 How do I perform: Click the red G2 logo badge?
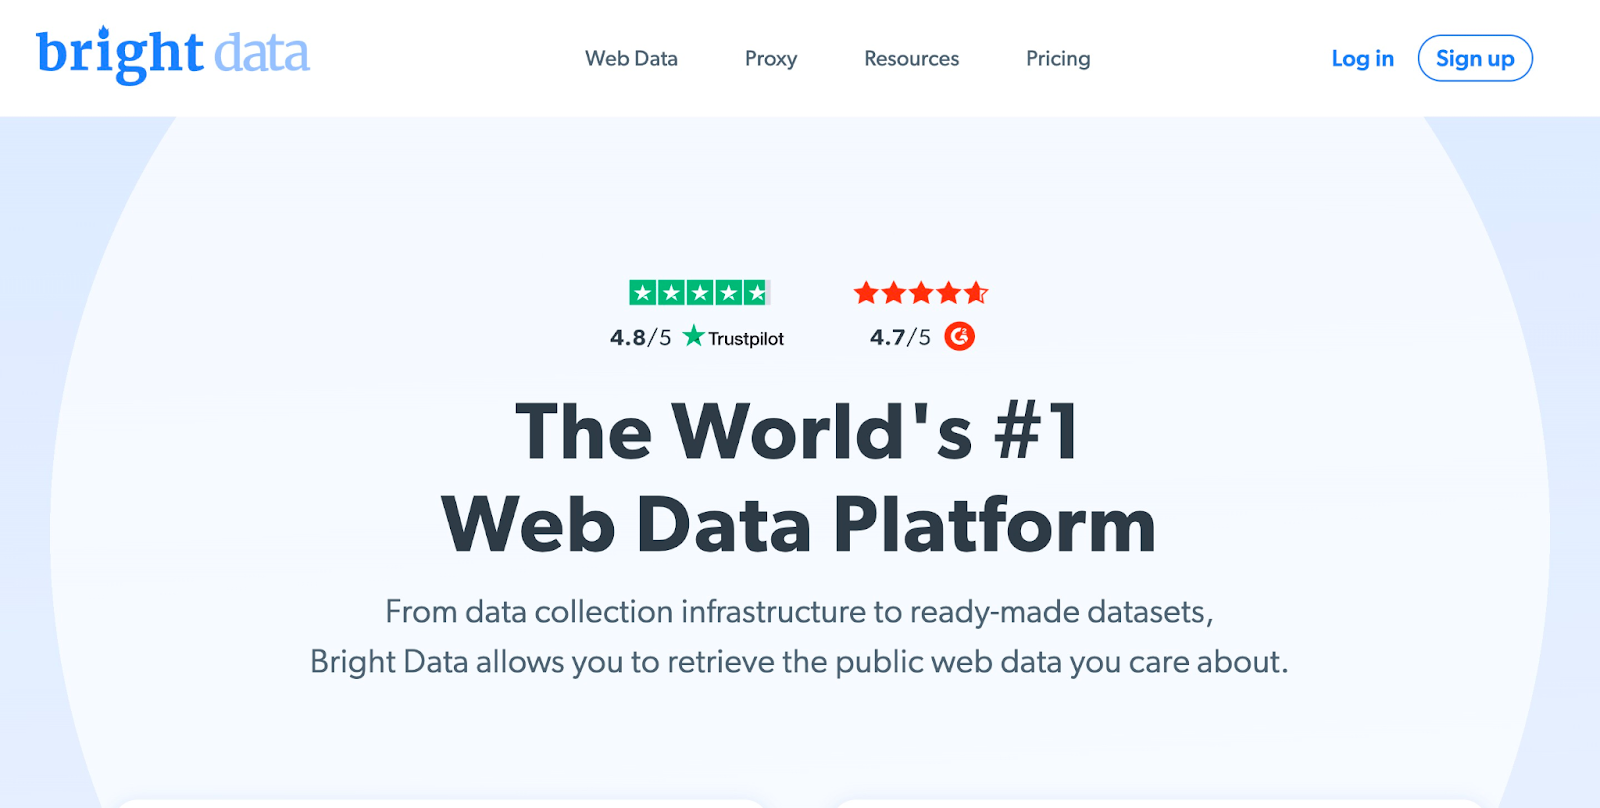tap(960, 337)
